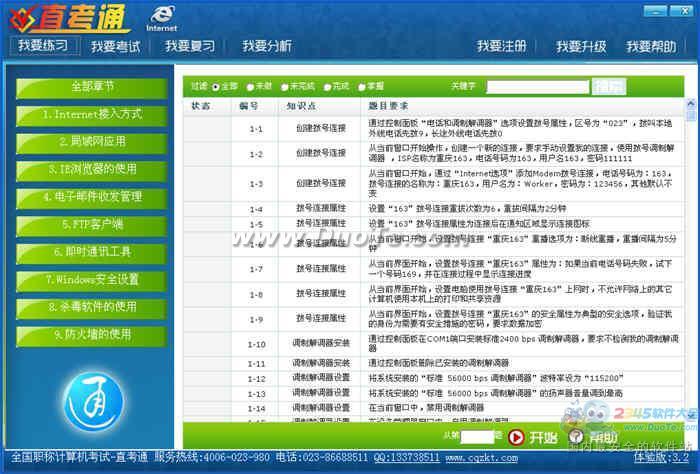700x474 pixels.
Task: Choose chapter 9. 防火墙的使用
Action: pyautogui.click(x=92, y=336)
